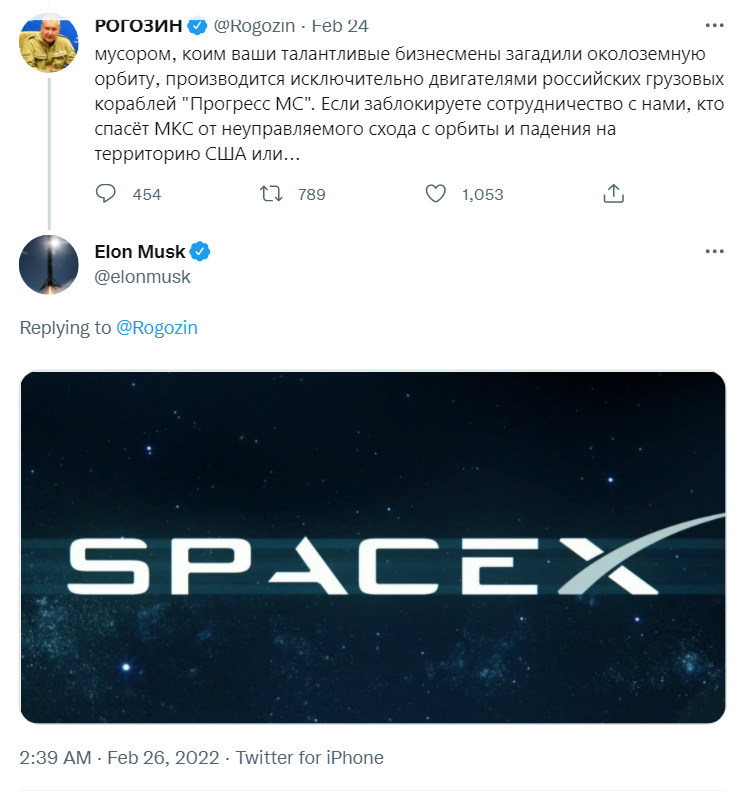Click Elon Musk's verified badge icon

[x=200, y=251]
